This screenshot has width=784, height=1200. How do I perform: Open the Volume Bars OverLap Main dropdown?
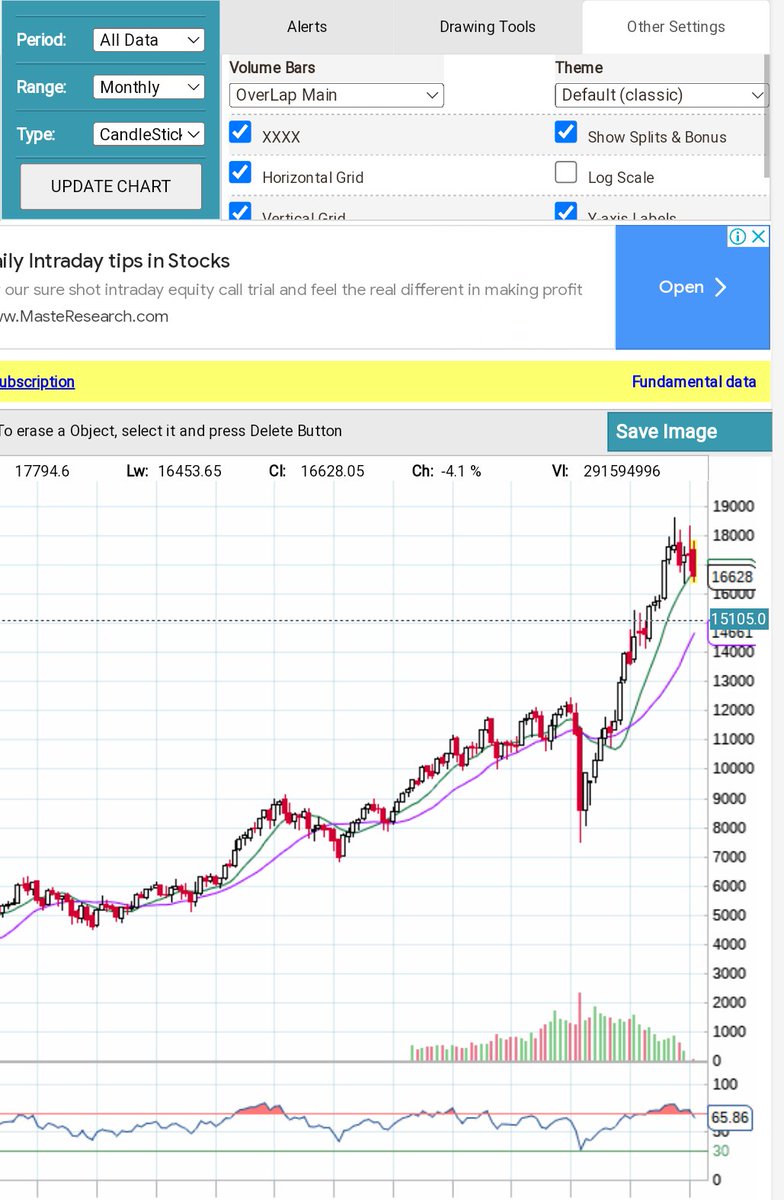tap(336, 95)
